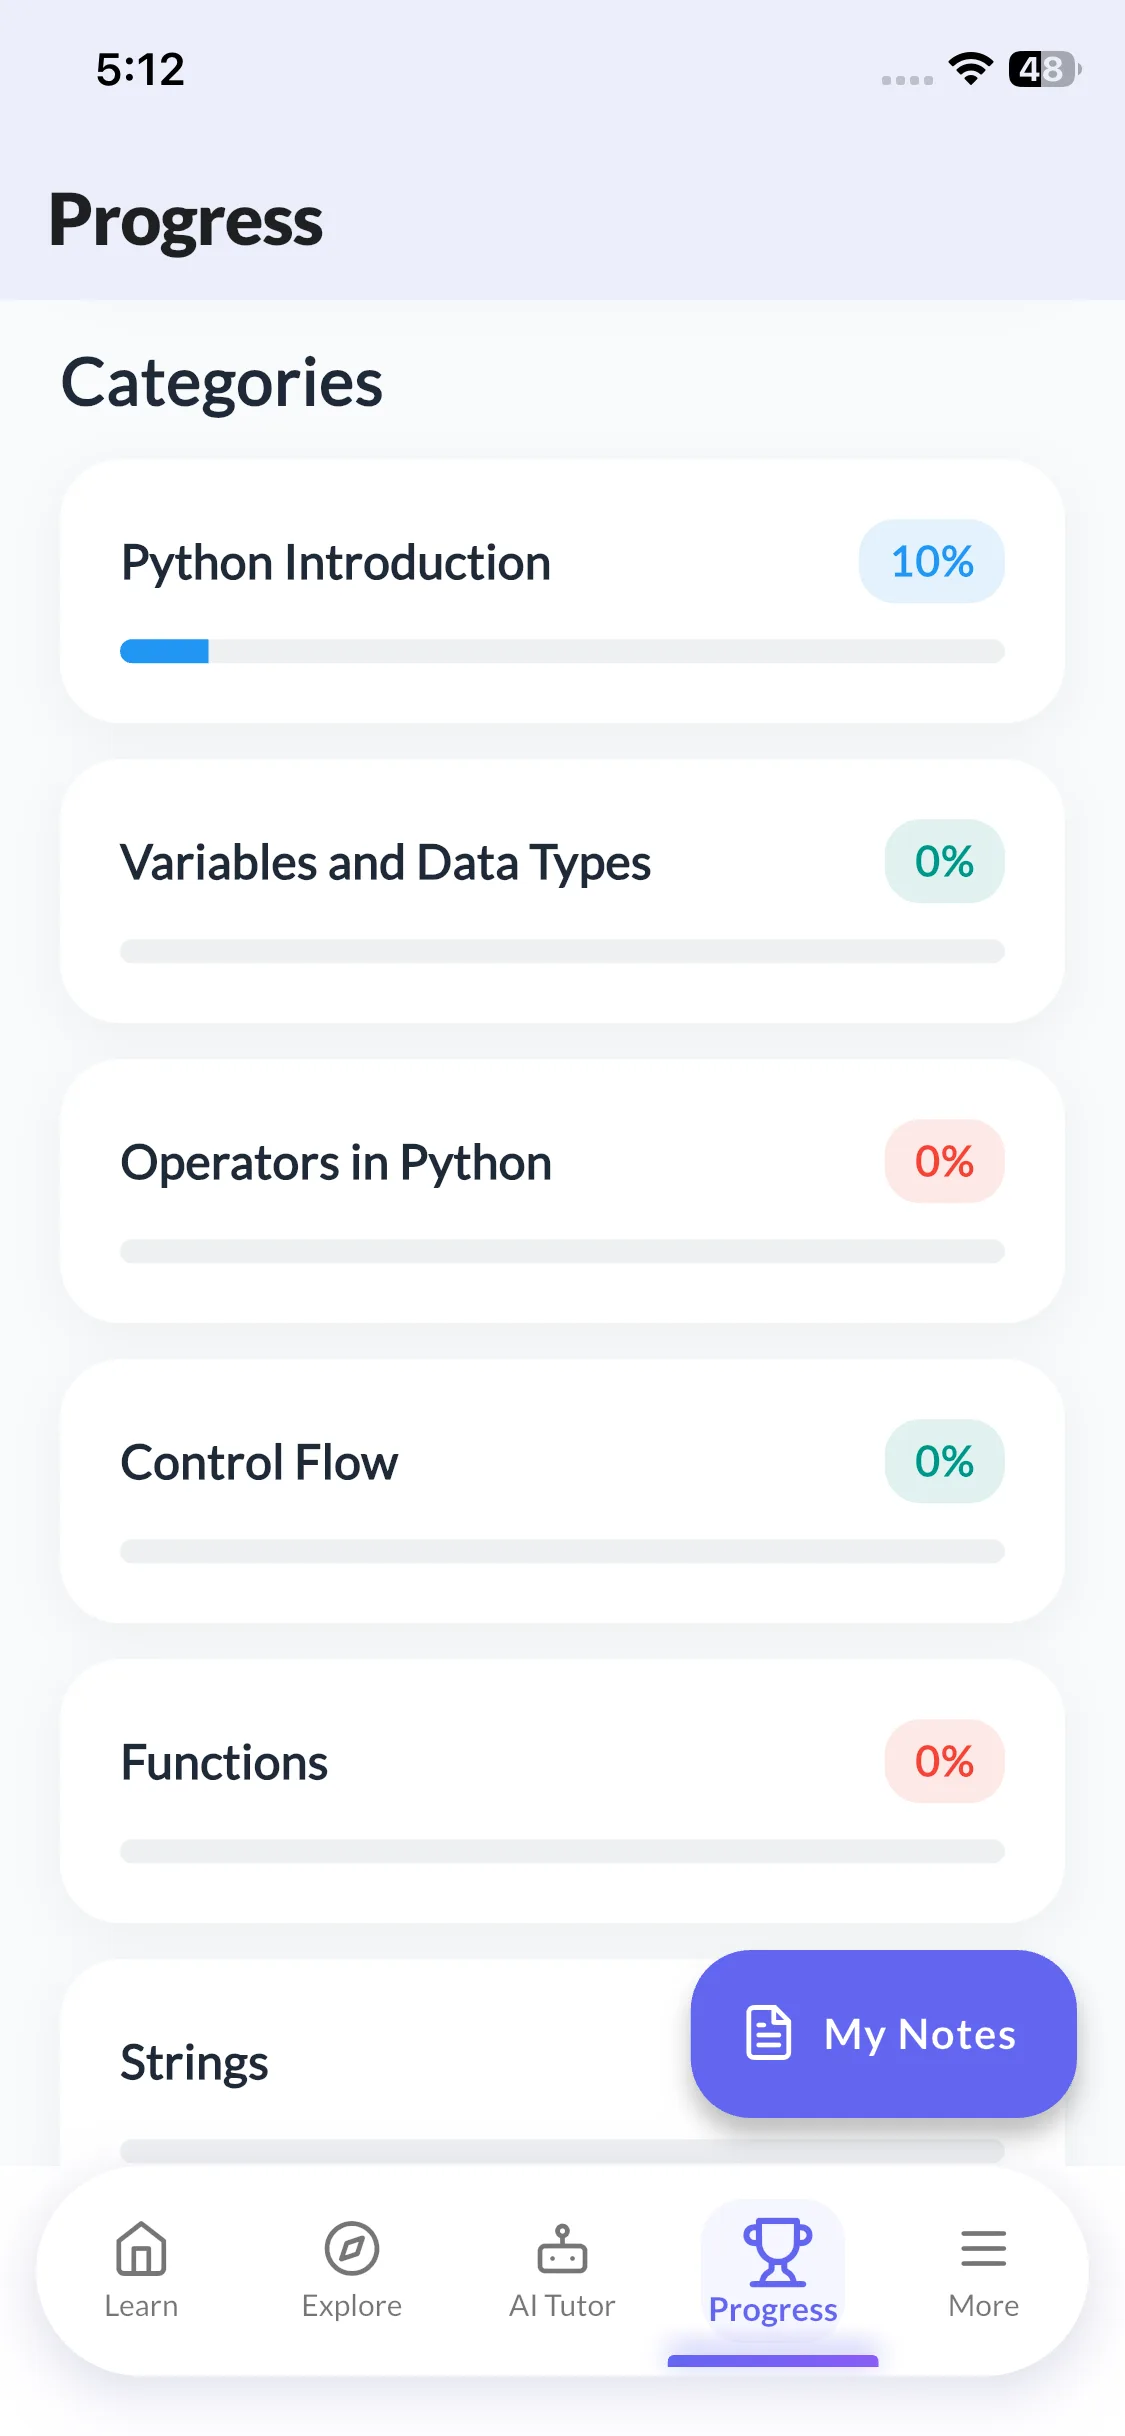Tap the Learn home icon
Viewport: 1125px width, 2436px height.
(141, 2249)
